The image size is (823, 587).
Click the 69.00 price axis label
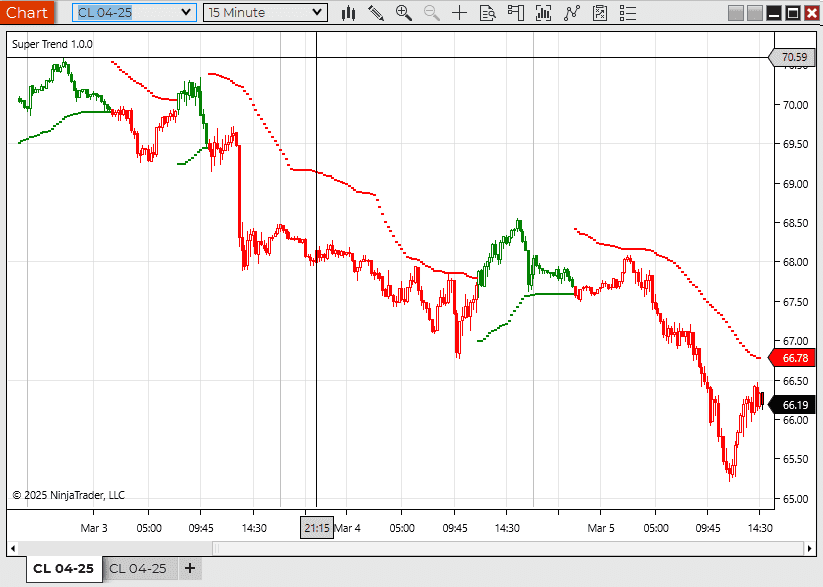pyautogui.click(x=795, y=184)
